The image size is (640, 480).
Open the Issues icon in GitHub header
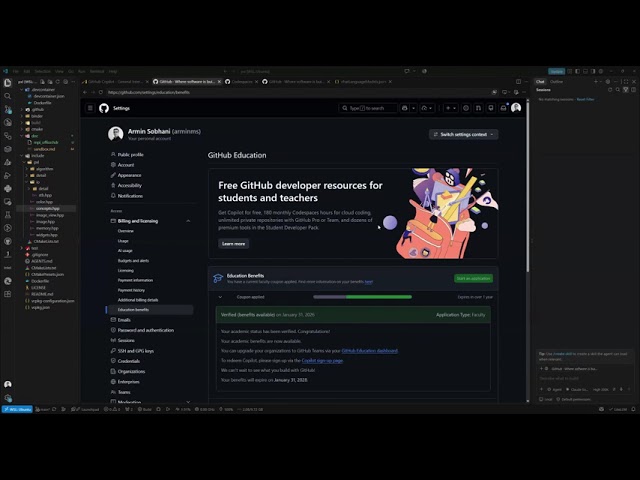466,108
